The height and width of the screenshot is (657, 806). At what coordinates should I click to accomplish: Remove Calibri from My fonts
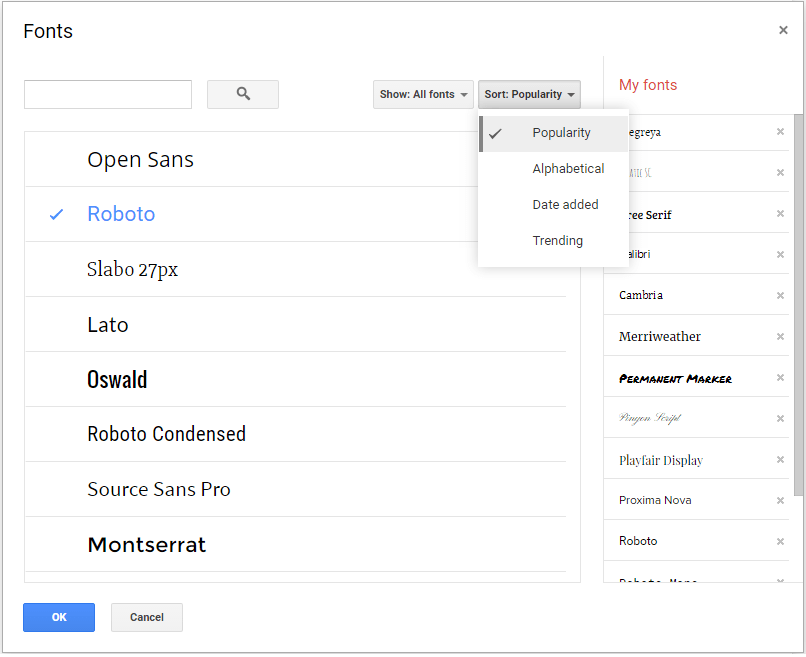(x=780, y=253)
